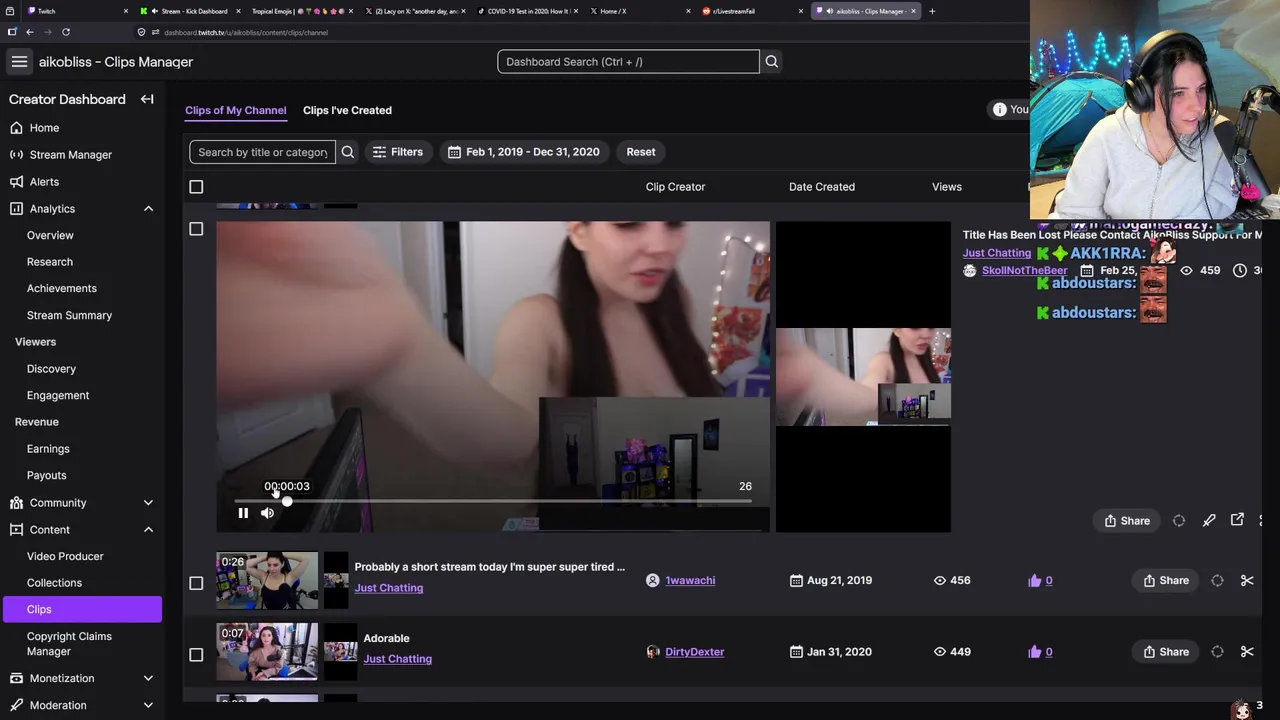Open the DirtyDexter creator link
Image resolution: width=1280 pixels, height=720 pixels.
pyautogui.click(x=694, y=652)
